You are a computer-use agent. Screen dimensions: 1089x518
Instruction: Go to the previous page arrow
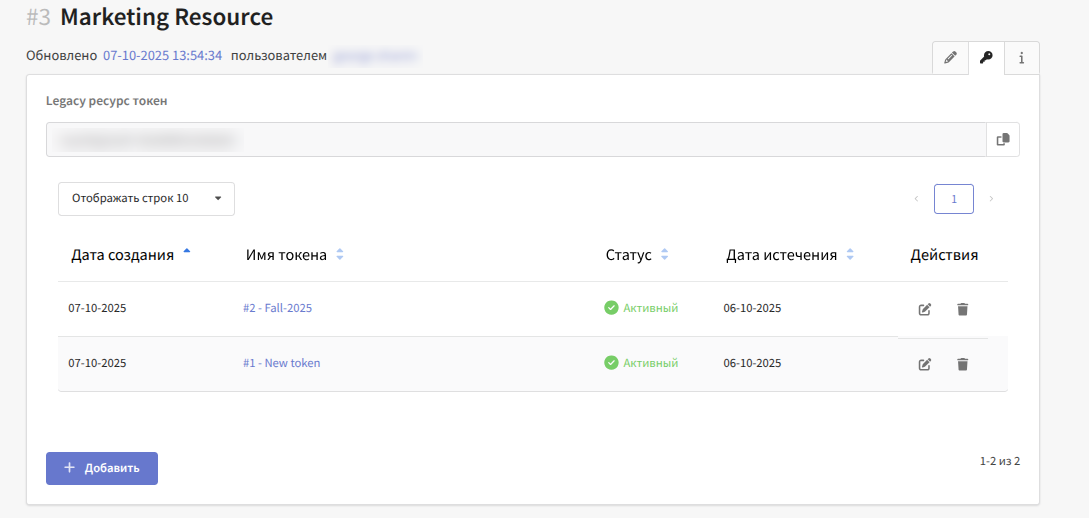[916, 199]
